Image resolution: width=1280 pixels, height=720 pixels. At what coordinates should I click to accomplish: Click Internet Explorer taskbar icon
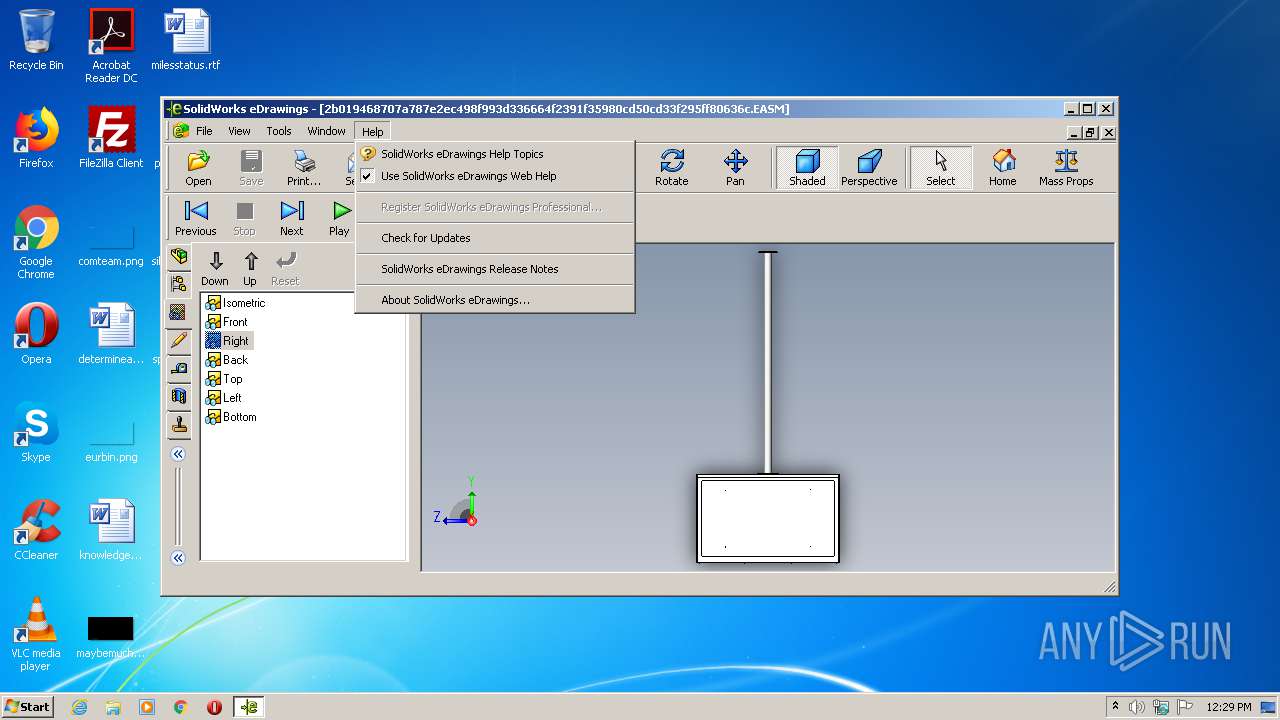(79, 707)
